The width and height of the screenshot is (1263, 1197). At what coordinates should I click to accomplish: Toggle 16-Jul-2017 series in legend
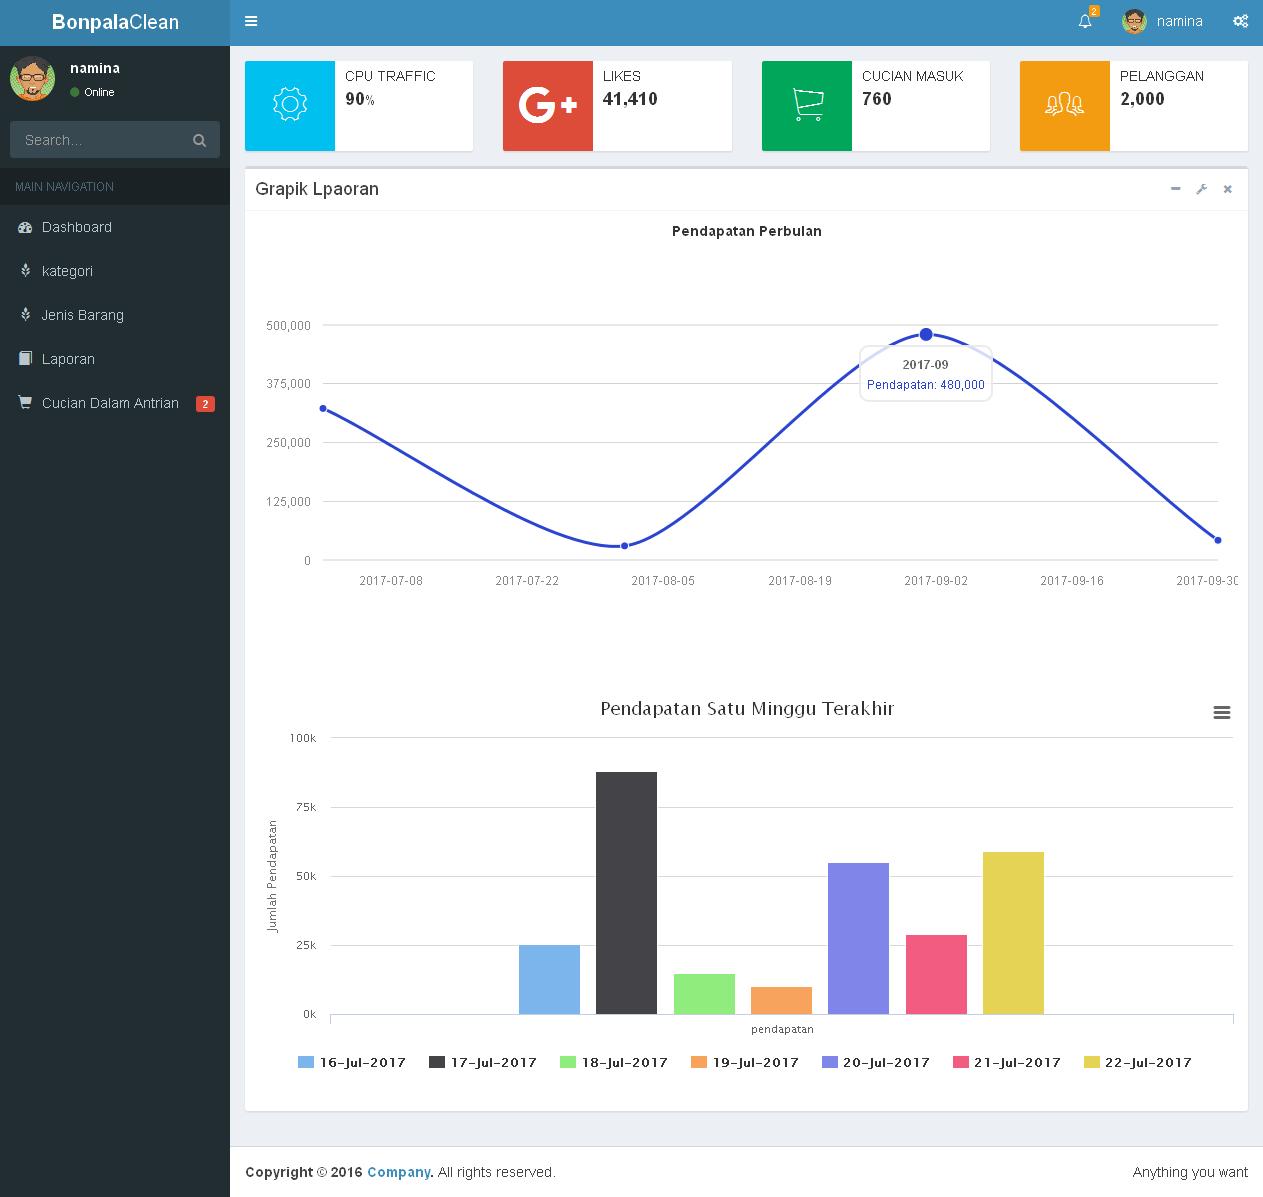[352, 1062]
